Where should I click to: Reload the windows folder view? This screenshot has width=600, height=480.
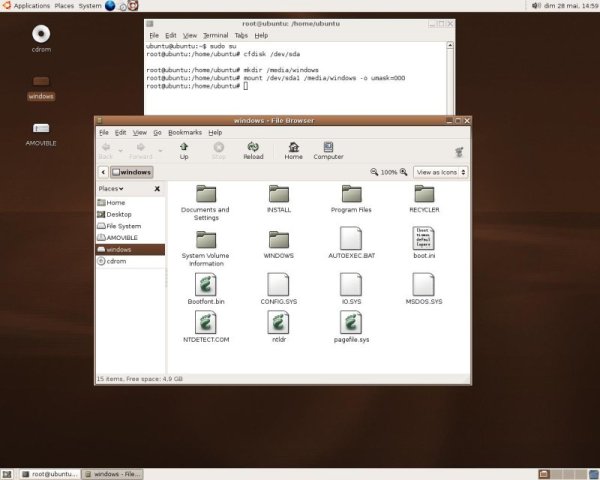coord(253,151)
